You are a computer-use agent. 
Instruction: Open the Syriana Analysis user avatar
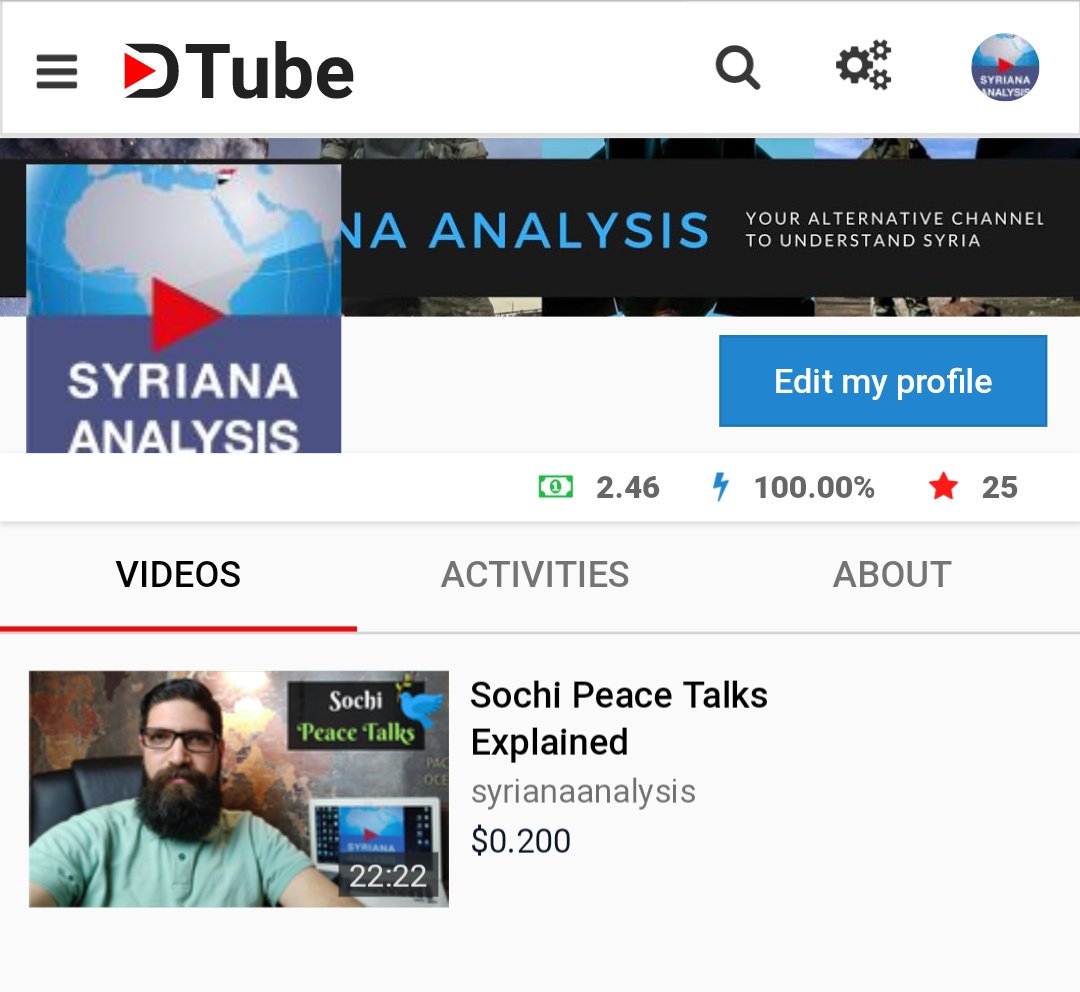pyautogui.click(x=1005, y=67)
